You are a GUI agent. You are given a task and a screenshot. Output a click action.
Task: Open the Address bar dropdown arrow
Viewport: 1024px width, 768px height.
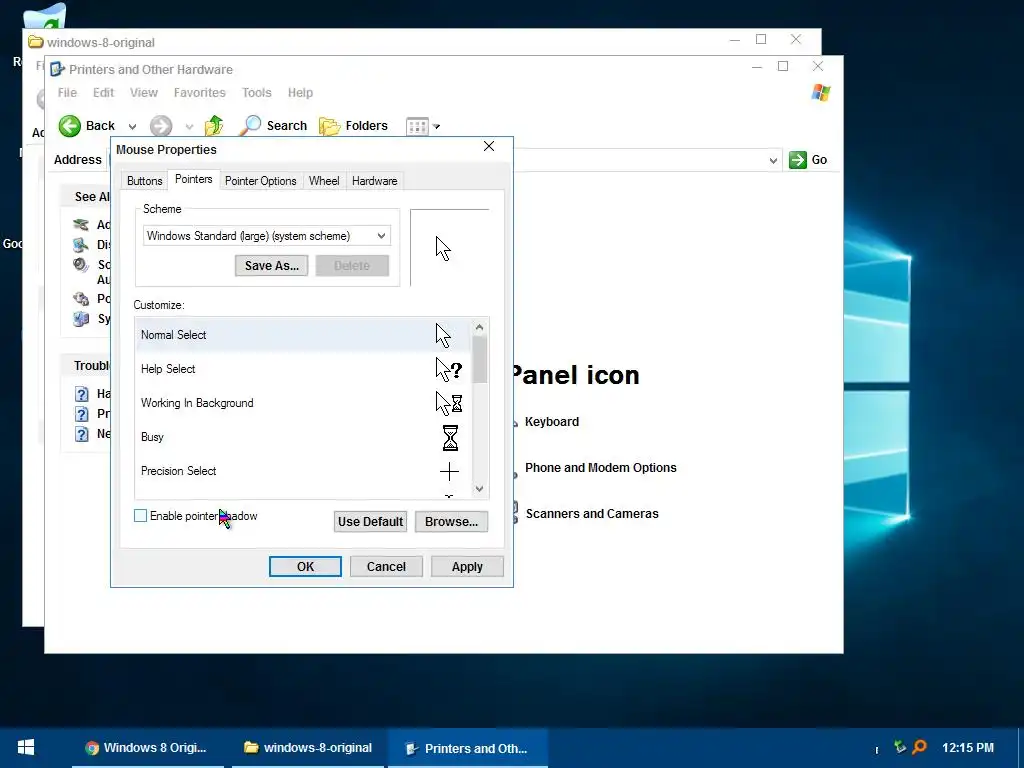pos(773,161)
